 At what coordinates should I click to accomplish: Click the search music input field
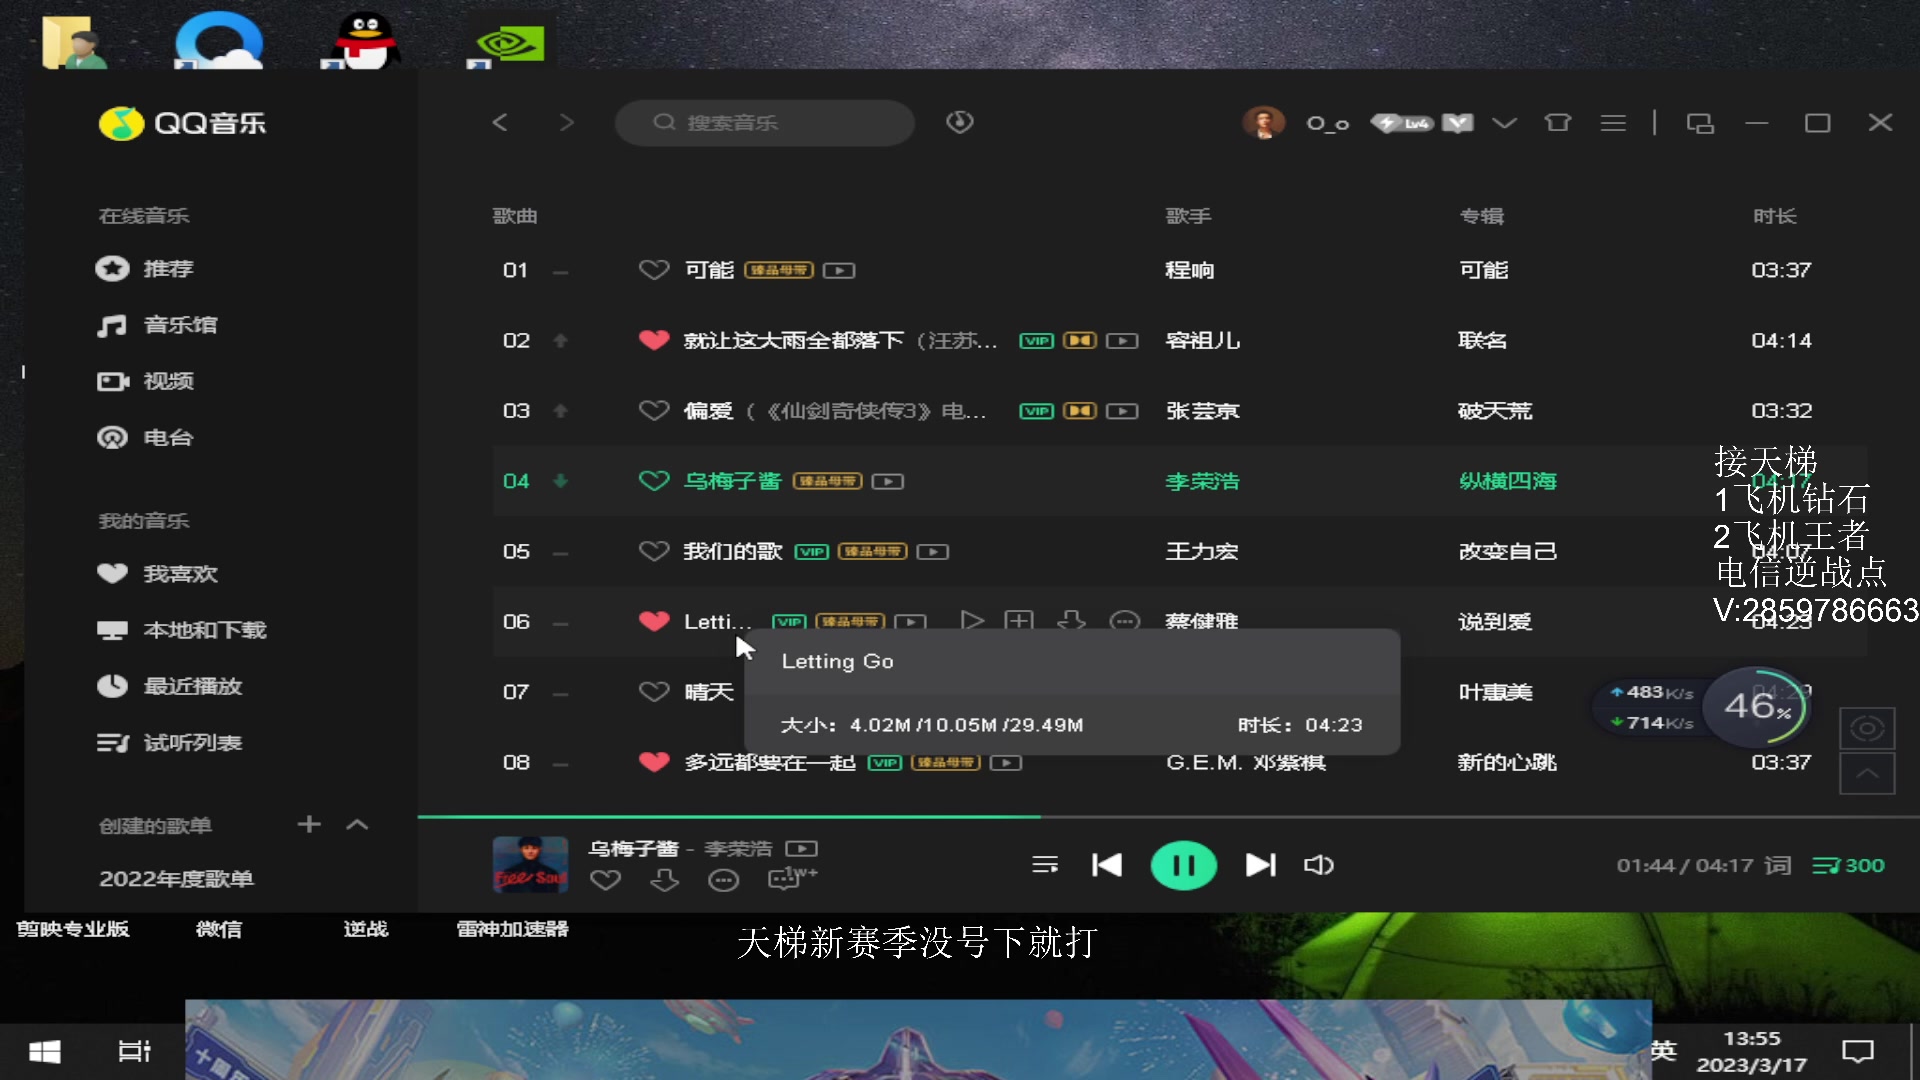(765, 121)
